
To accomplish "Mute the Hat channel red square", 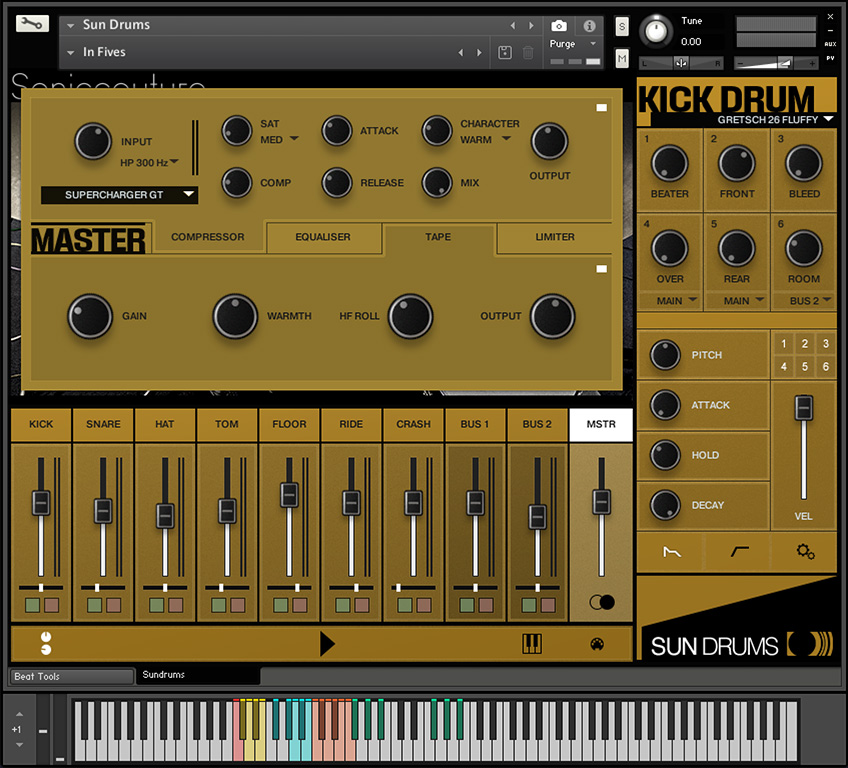I will point(175,605).
